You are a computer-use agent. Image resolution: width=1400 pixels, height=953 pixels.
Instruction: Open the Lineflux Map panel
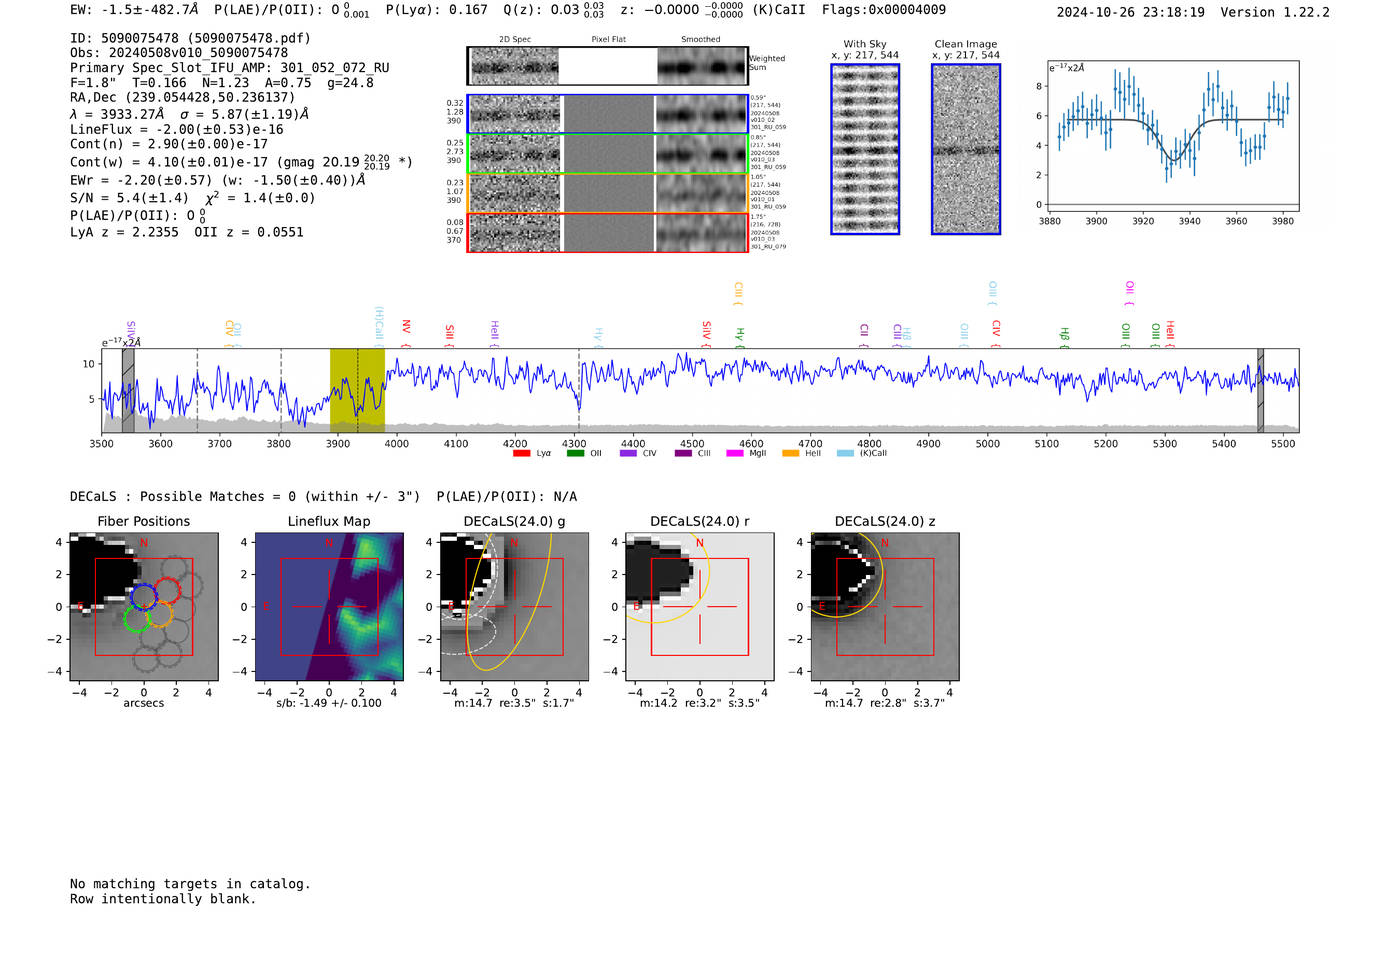tap(329, 607)
